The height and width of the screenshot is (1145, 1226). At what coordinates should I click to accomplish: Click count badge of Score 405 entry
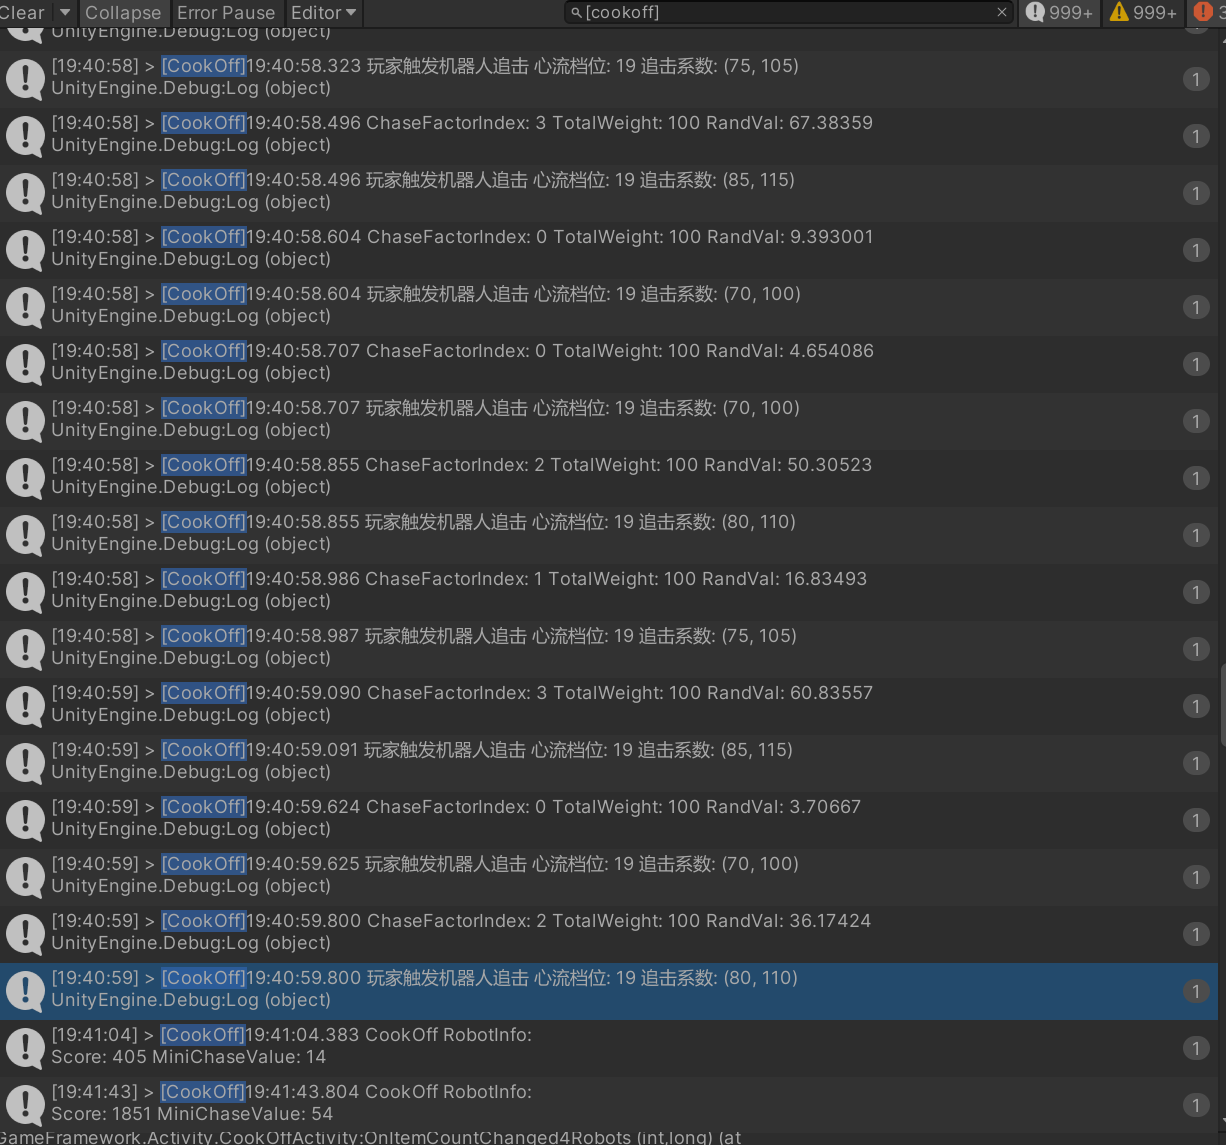(1195, 1047)
